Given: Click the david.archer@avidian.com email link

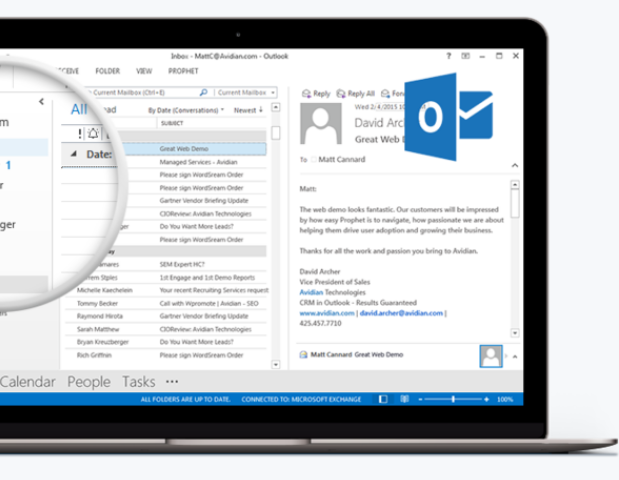Looking at the screenshot, I should pyautogui.click(x=401, y=313).
